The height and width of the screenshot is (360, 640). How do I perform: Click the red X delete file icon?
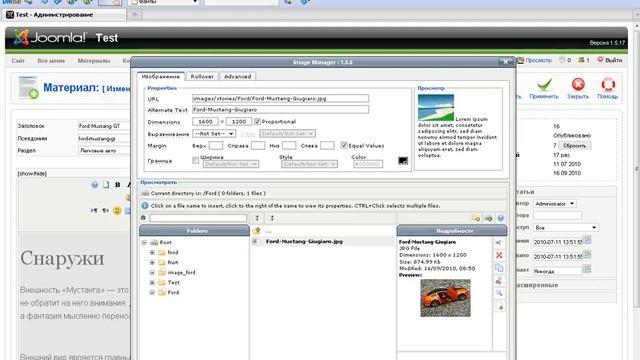499,255
